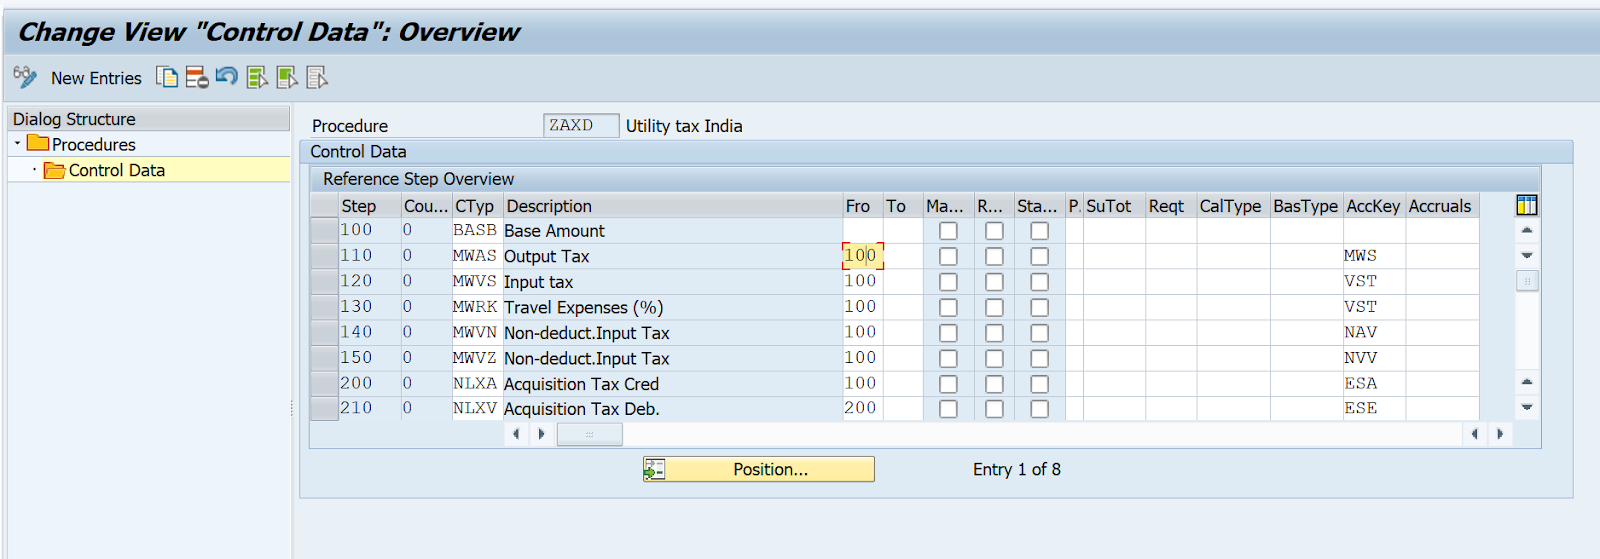Click the Delete row icon
This screenshot has height=559, width=1600.
(x=197, y=77)
